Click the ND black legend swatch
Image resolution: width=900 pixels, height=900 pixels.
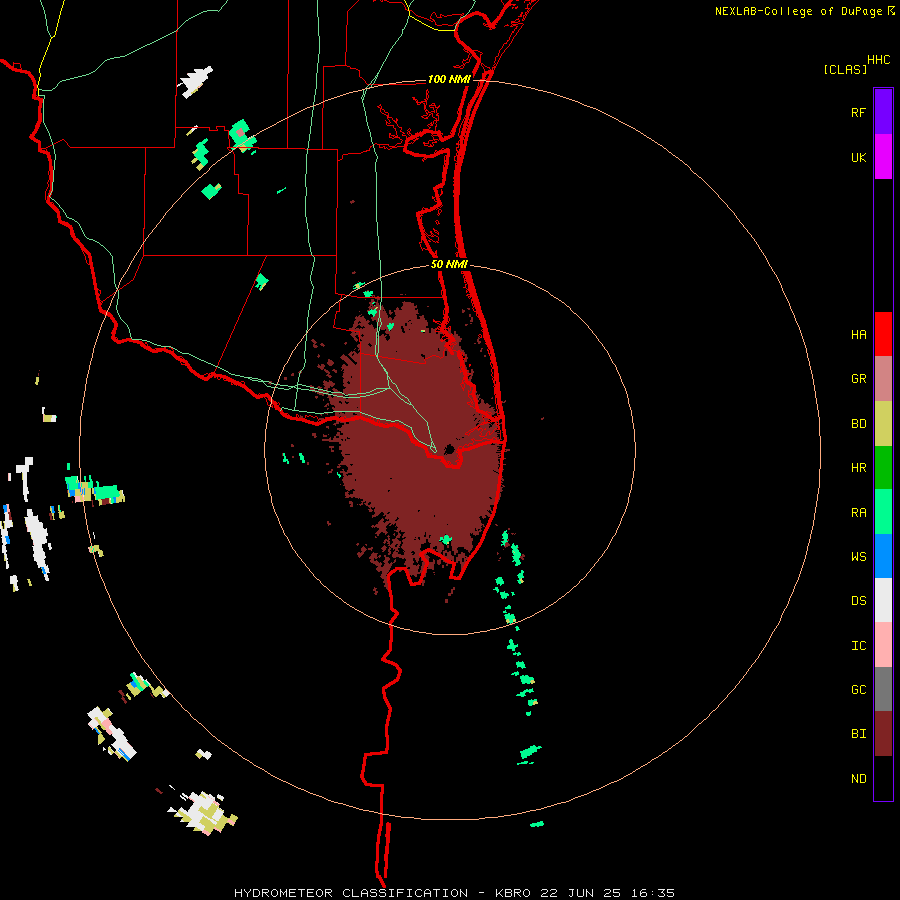(x=883, y=778)
